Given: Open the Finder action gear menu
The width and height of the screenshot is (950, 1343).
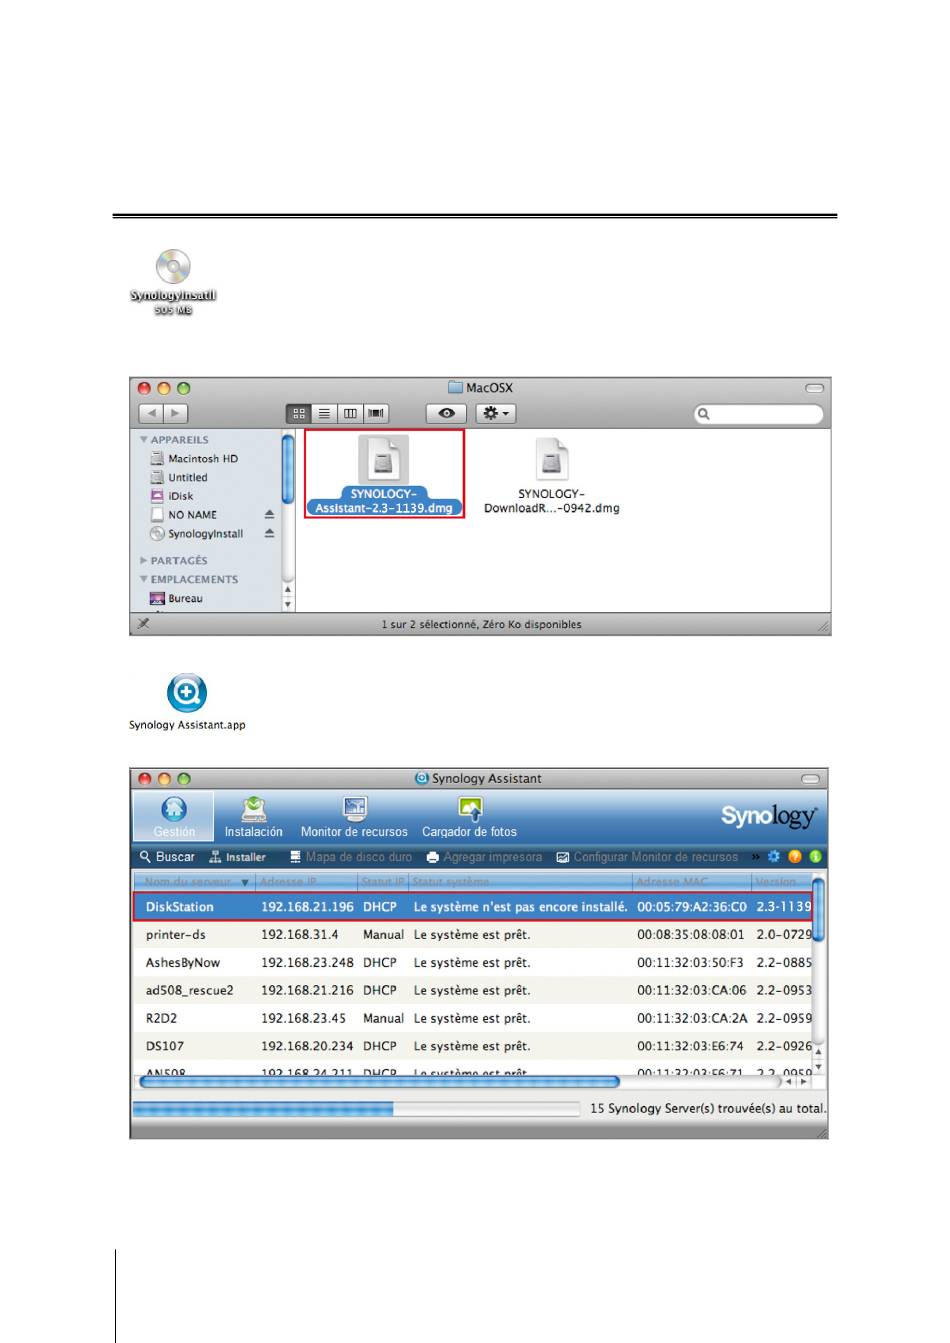Looking at the screenshot, I should pyautogui.click(x=495, y=413).
